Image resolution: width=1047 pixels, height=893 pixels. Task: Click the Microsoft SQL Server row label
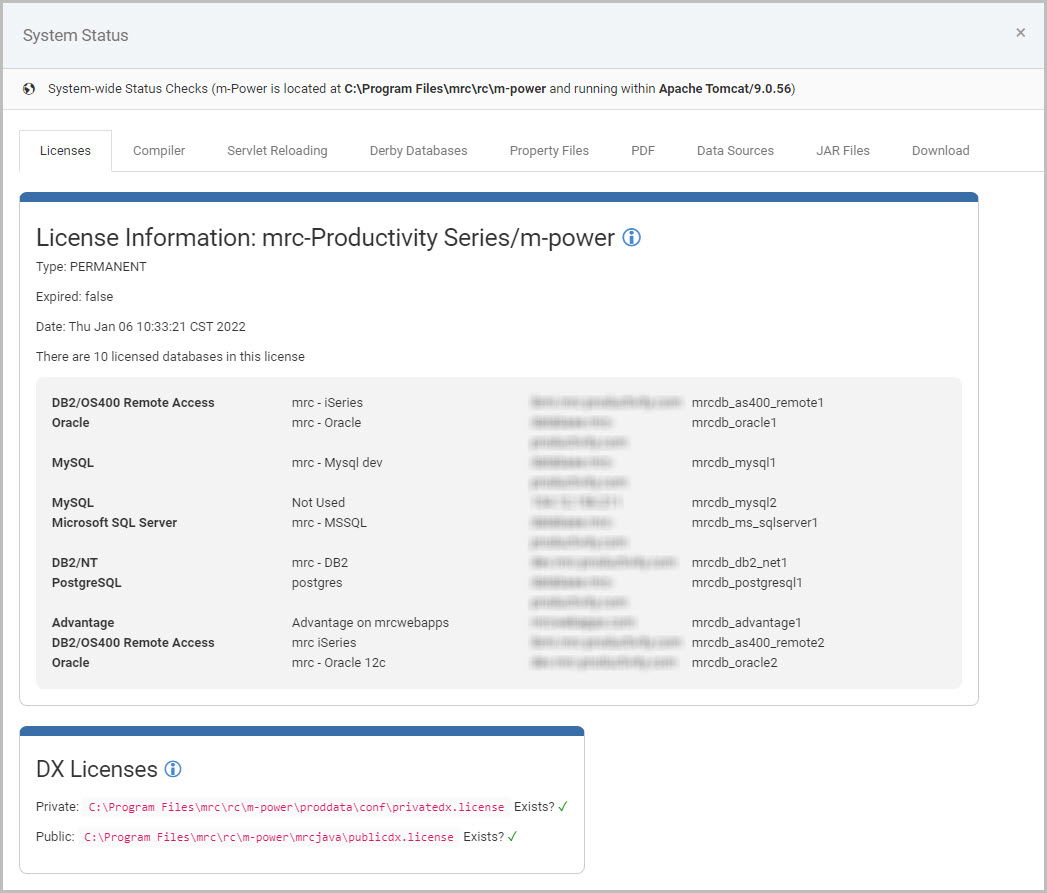click(x=114, y=523)
